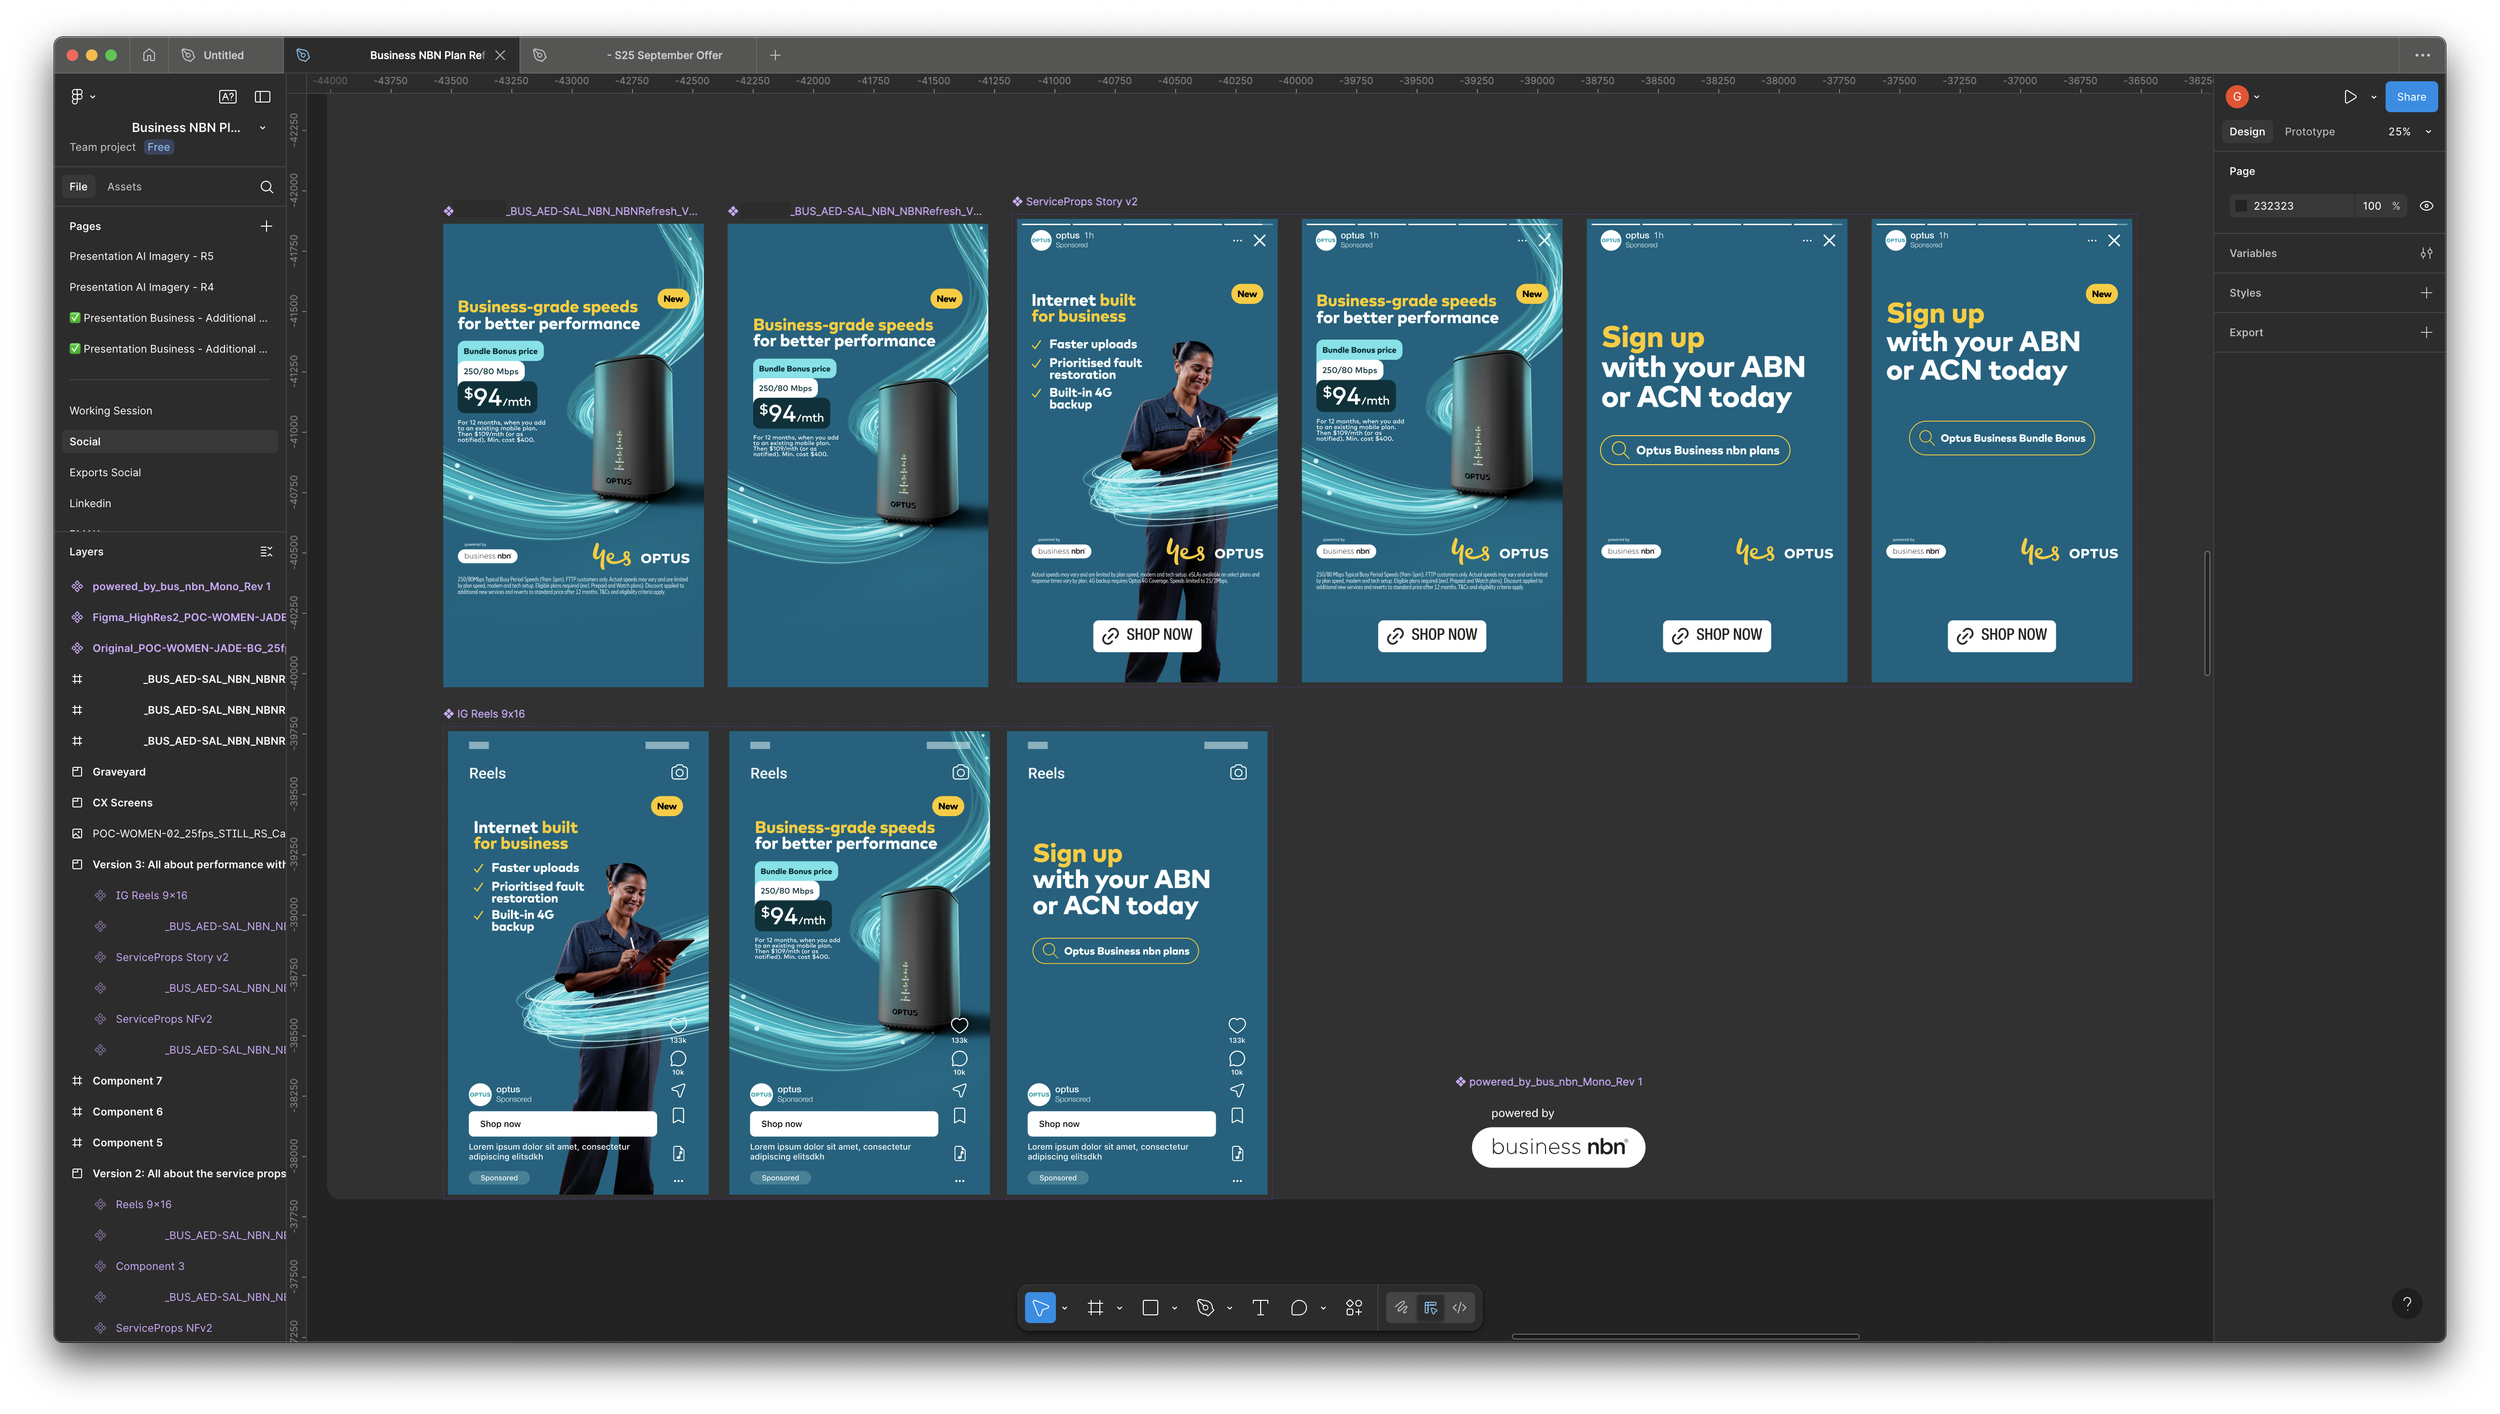Open the play options dropdown arrow
This screenshot has width=2500, height=1414.
coord(2373,97)
